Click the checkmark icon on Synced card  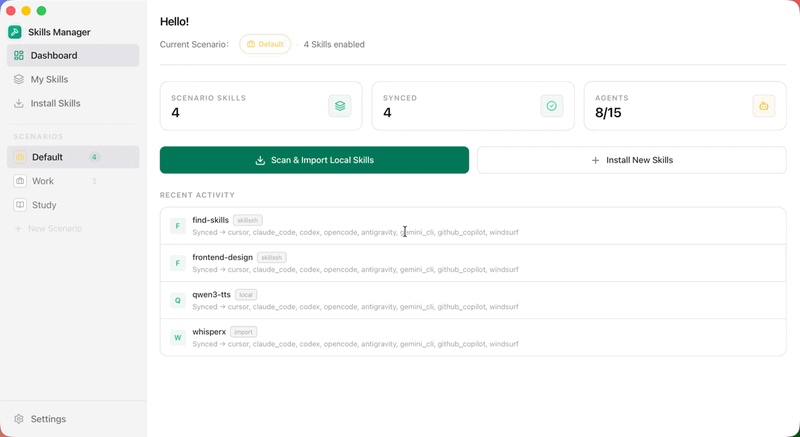click(552, 106)
